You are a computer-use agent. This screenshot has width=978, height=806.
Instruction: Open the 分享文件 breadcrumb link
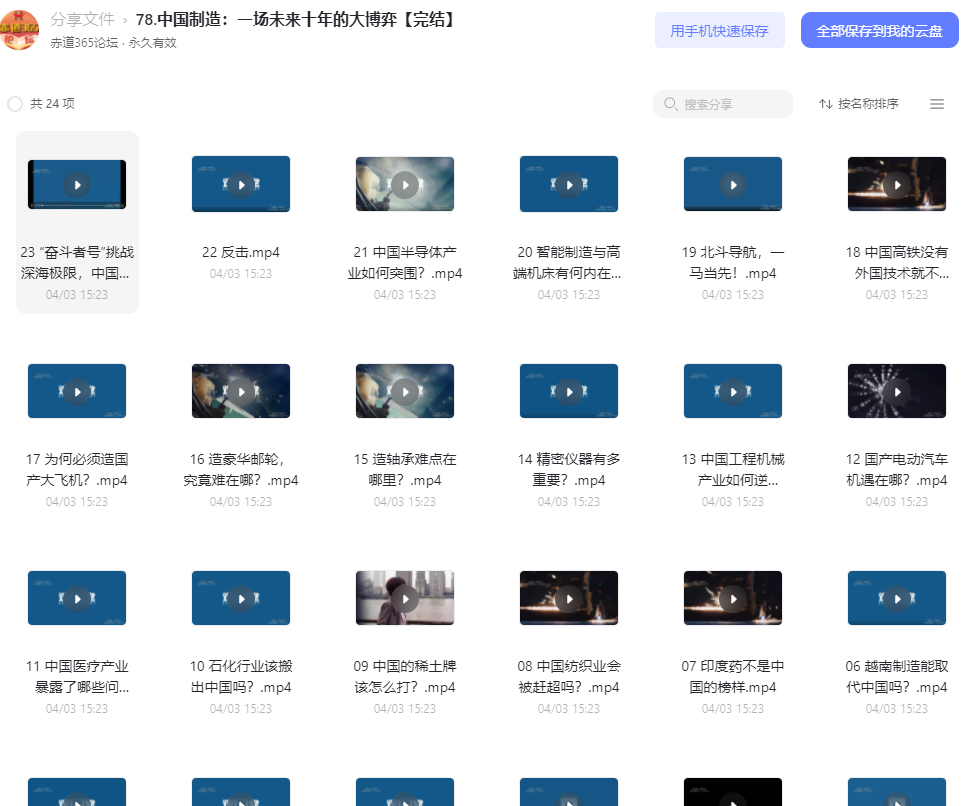click(82, 19)
